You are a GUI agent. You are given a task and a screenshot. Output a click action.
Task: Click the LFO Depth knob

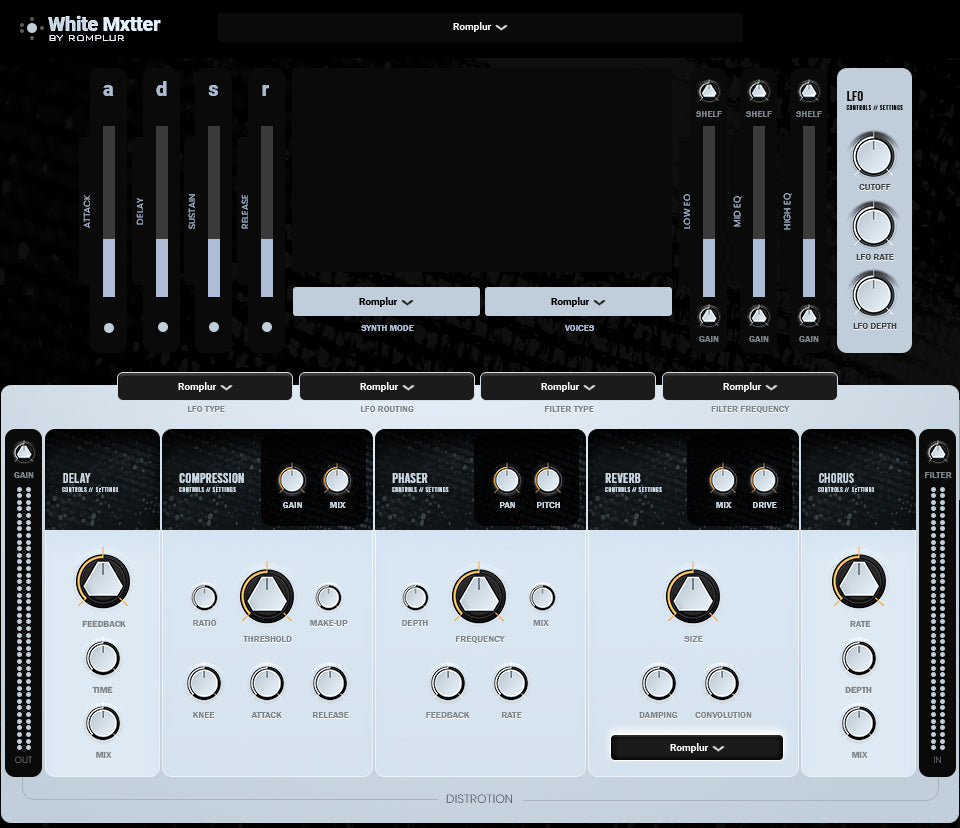pyautogui.click(x=874, y=295)
